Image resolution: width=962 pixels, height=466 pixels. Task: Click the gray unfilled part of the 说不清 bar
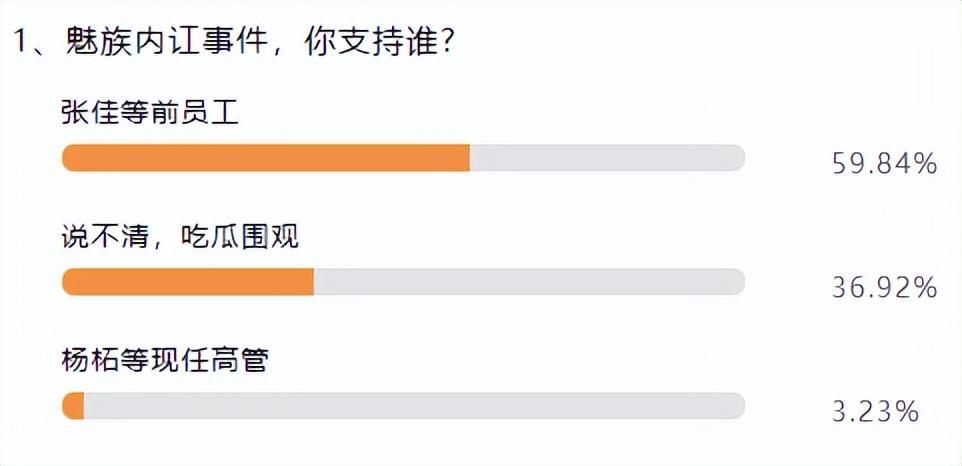529,282
